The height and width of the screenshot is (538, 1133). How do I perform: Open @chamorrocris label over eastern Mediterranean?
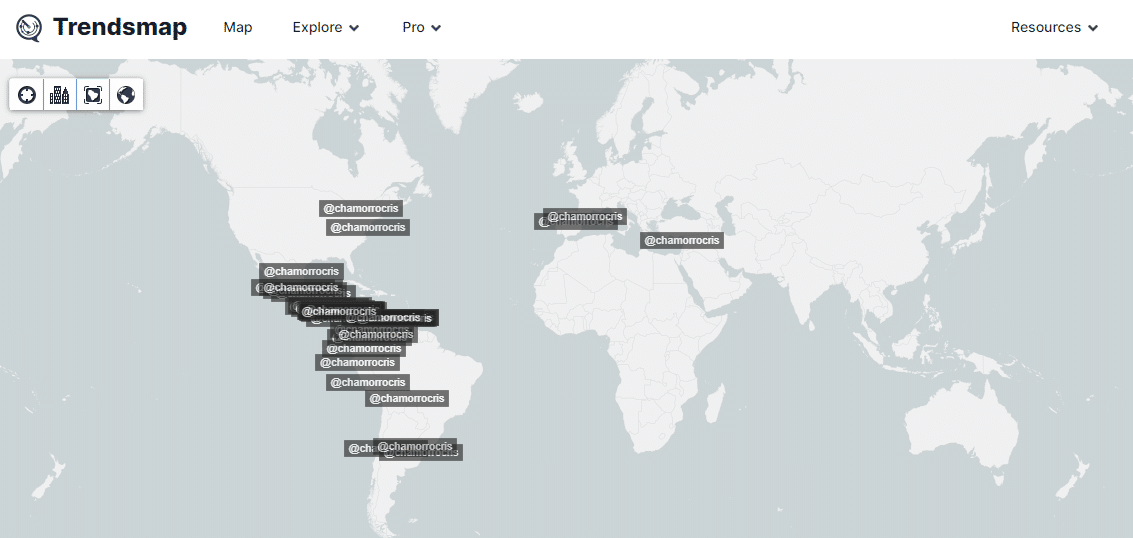tap(681, 240)
